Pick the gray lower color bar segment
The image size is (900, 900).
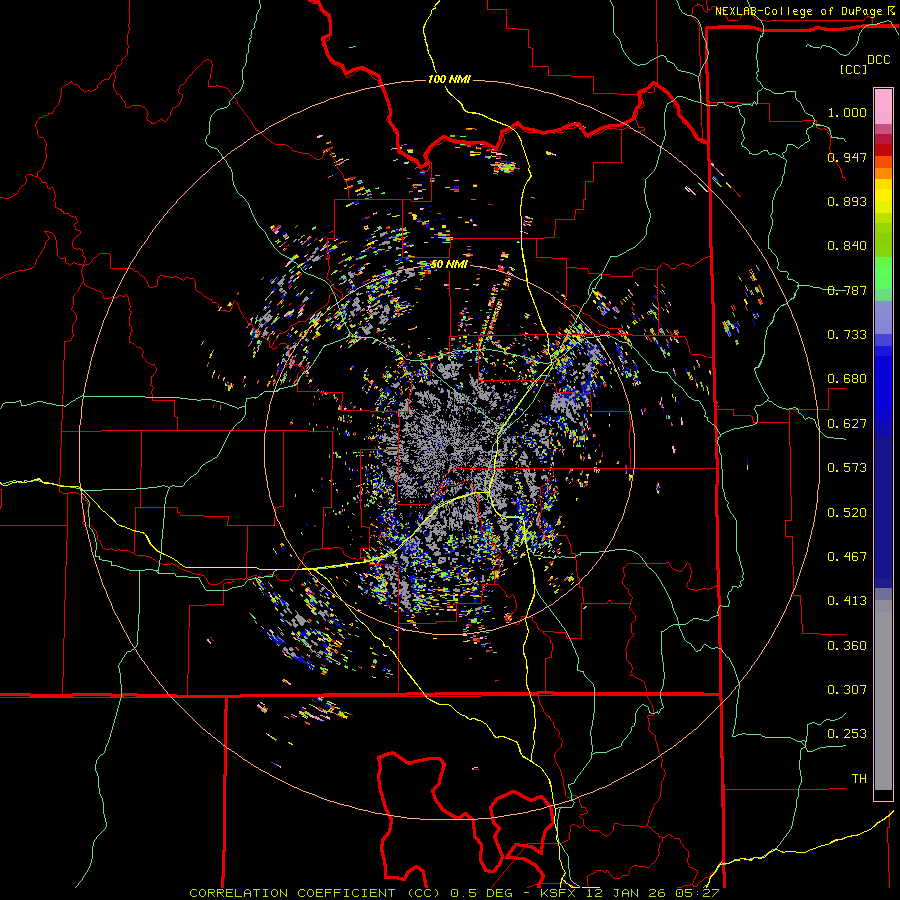coord(883,695)
